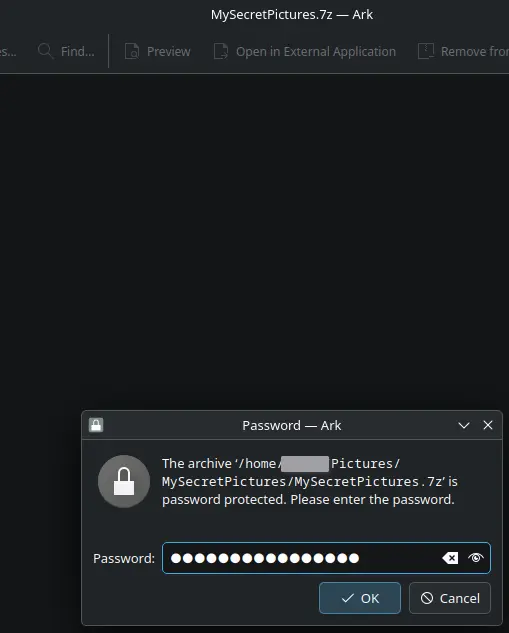Click the Remove from archive icon
Screen dimensions: 509x633
426,51
